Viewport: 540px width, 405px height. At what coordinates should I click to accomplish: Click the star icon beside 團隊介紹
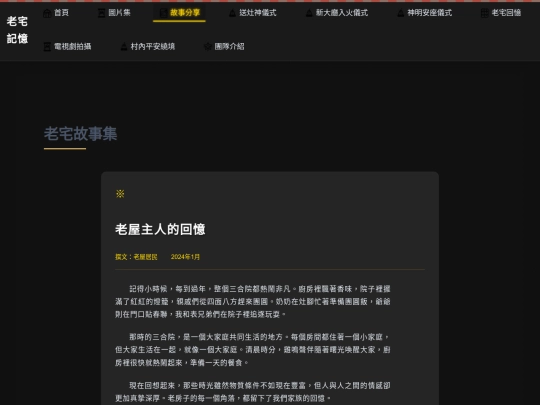pyautogui.click(x=208, y=46)
